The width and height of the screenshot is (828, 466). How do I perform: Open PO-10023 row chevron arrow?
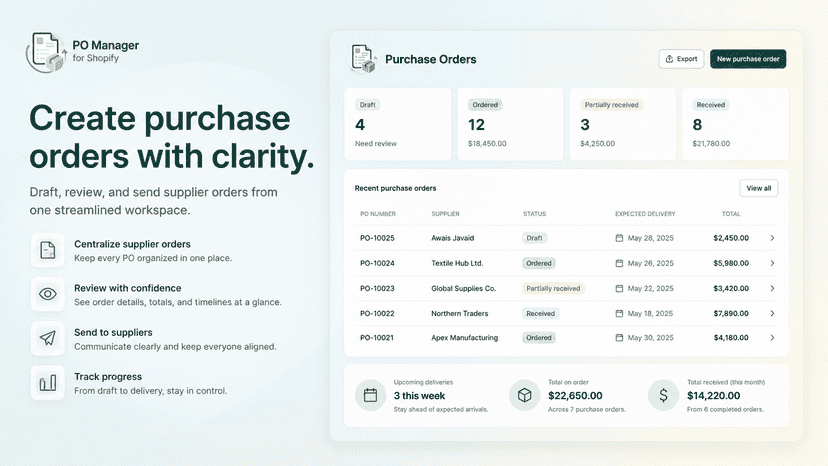[772, 288]
